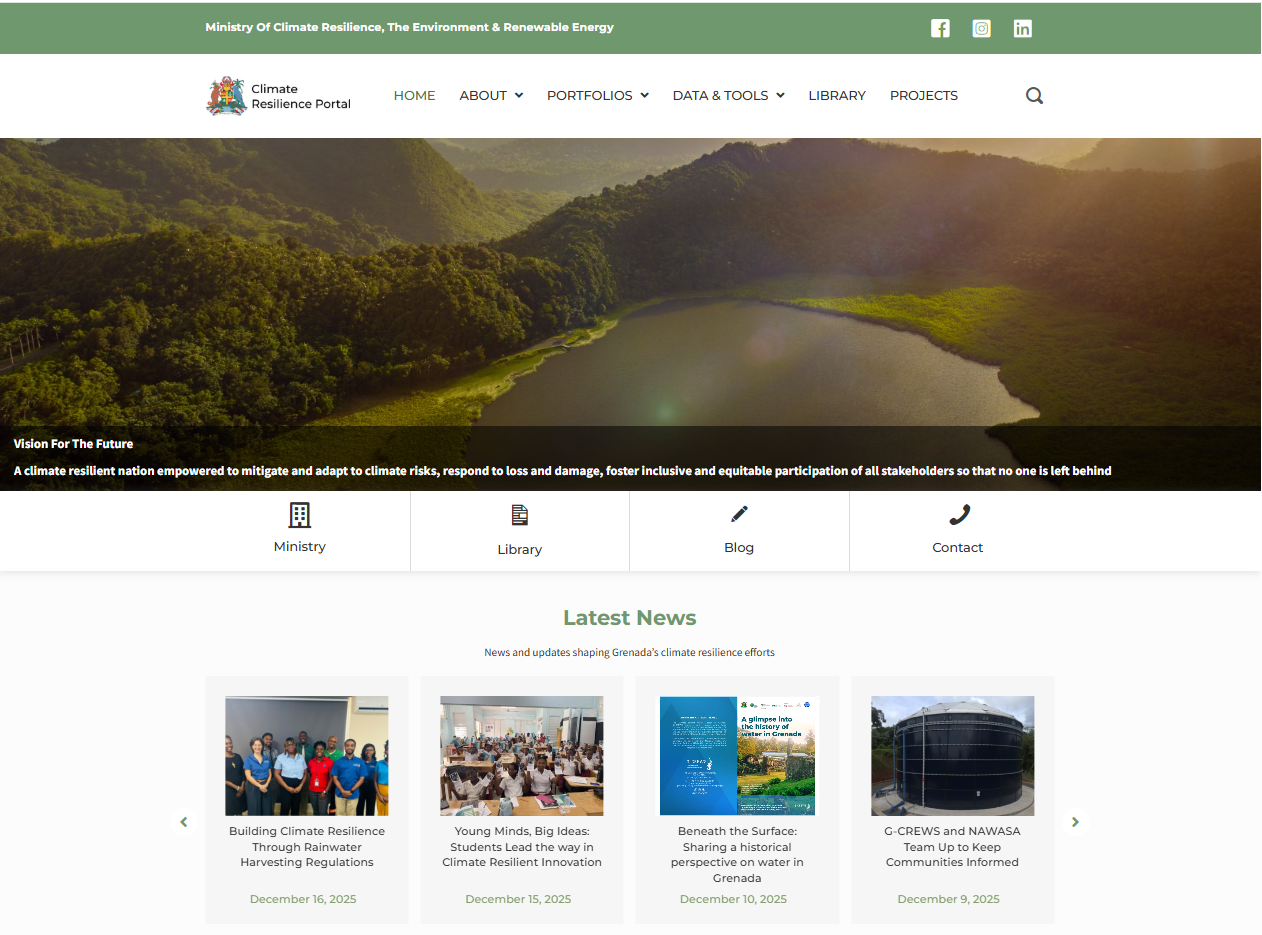Viewport: 1262px width, 935px height.
Task: Go to the HOME menu item
Action: click(414, 96)
